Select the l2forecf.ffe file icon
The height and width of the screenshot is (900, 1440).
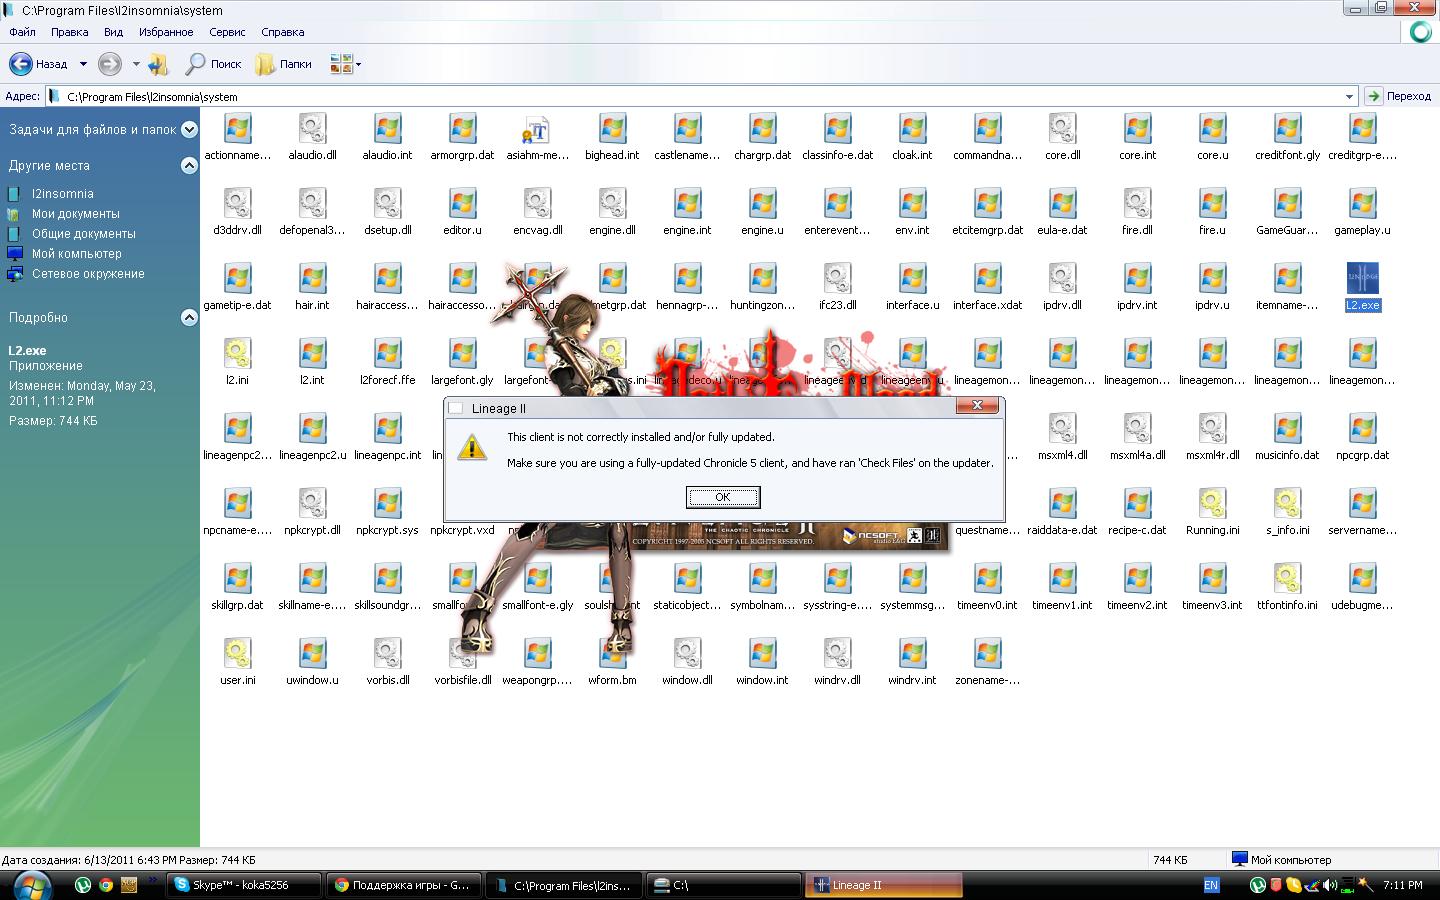tap(387, 354)
